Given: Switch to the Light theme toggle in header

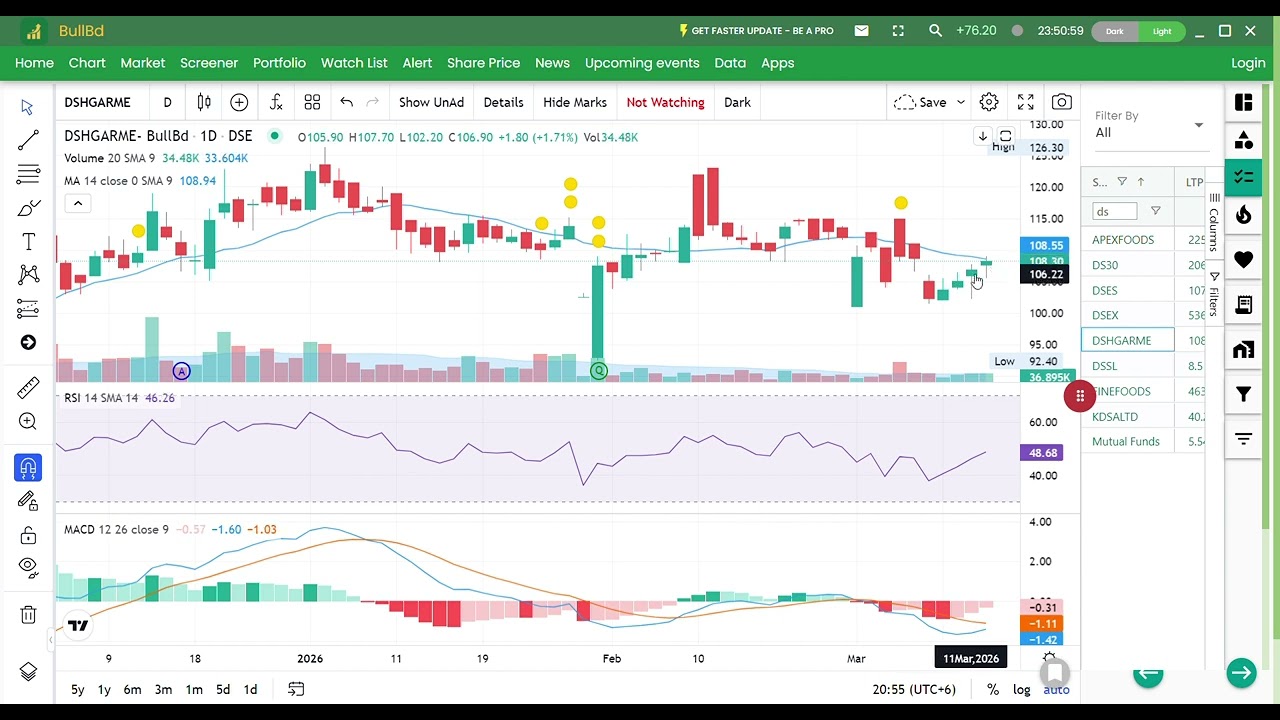Looking at the screenshot, I should click(1162, 31).
